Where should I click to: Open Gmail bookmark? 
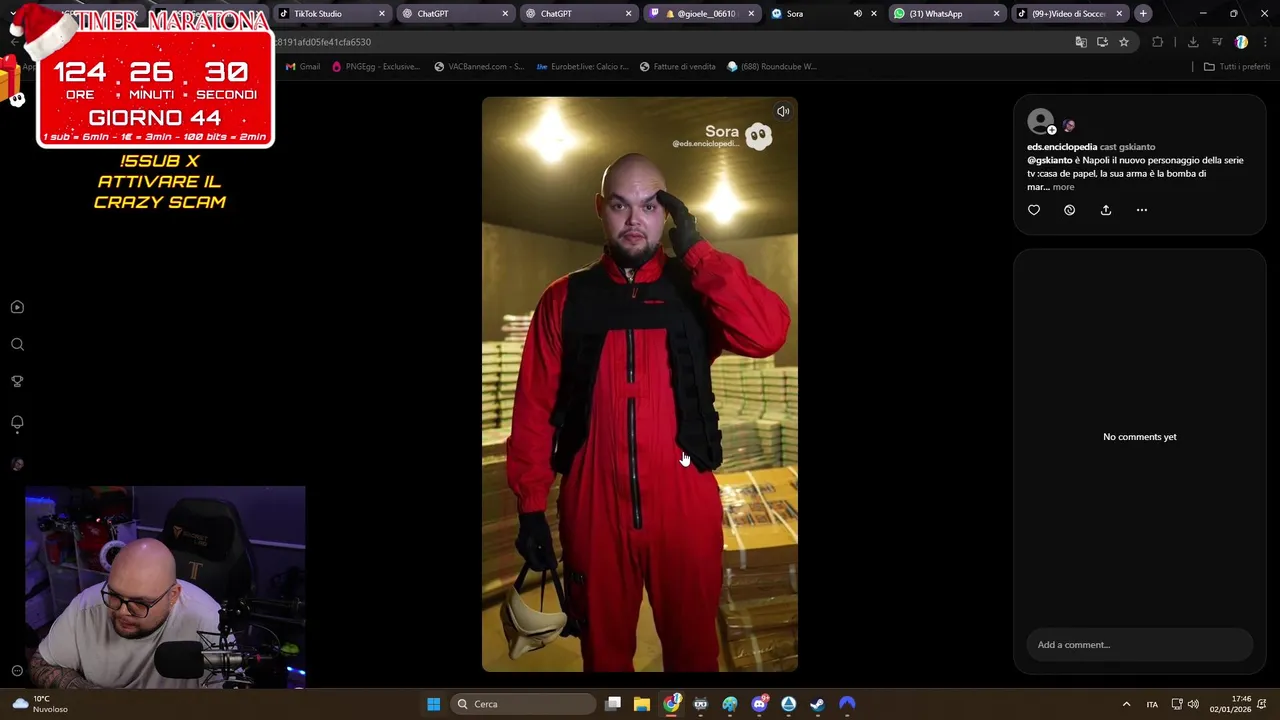(303, 67)
